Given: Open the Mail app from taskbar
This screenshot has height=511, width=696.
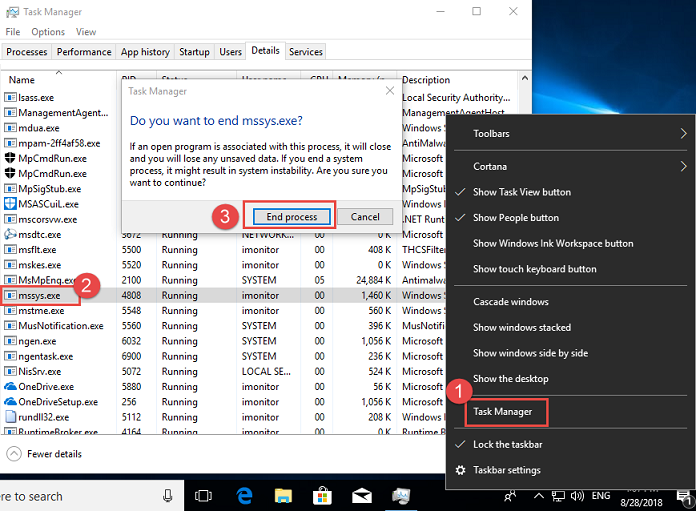Looking at the screenshot, I should click(362, 496).
